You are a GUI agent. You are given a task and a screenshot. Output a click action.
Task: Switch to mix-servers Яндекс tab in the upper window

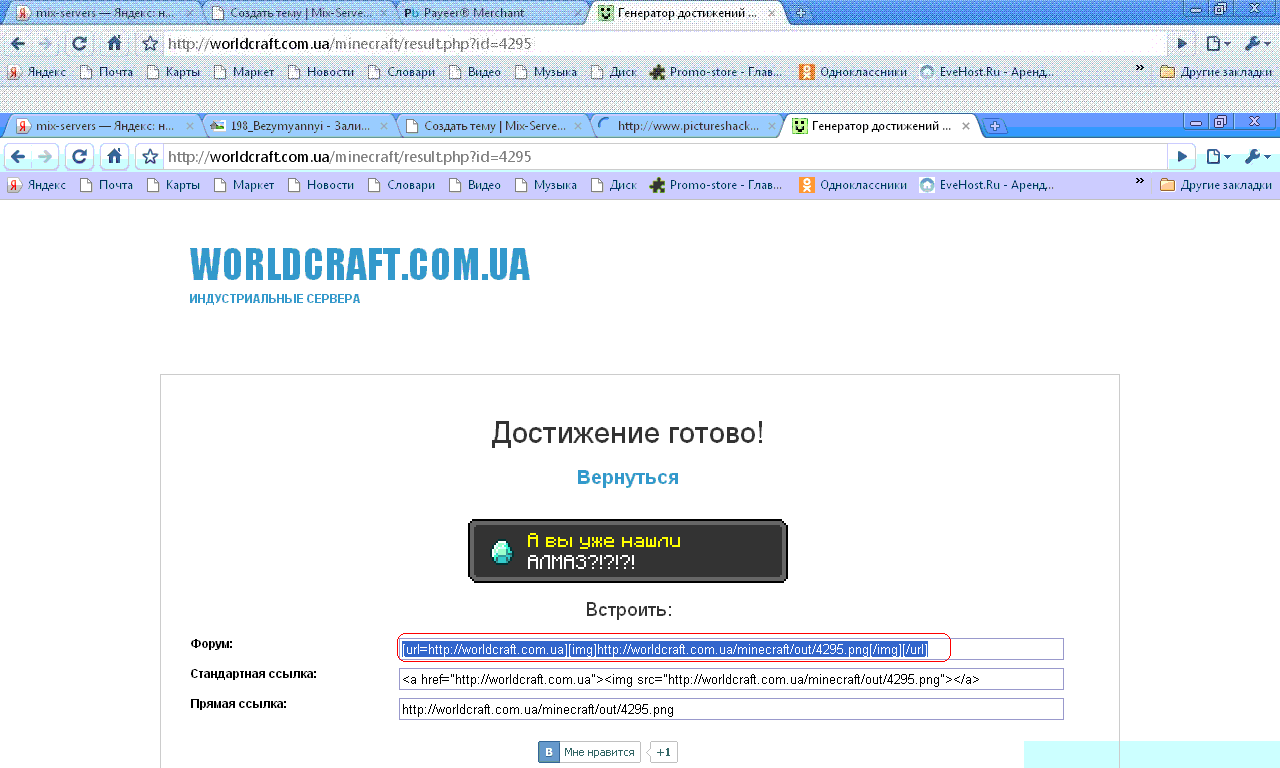tap(103, 13)
